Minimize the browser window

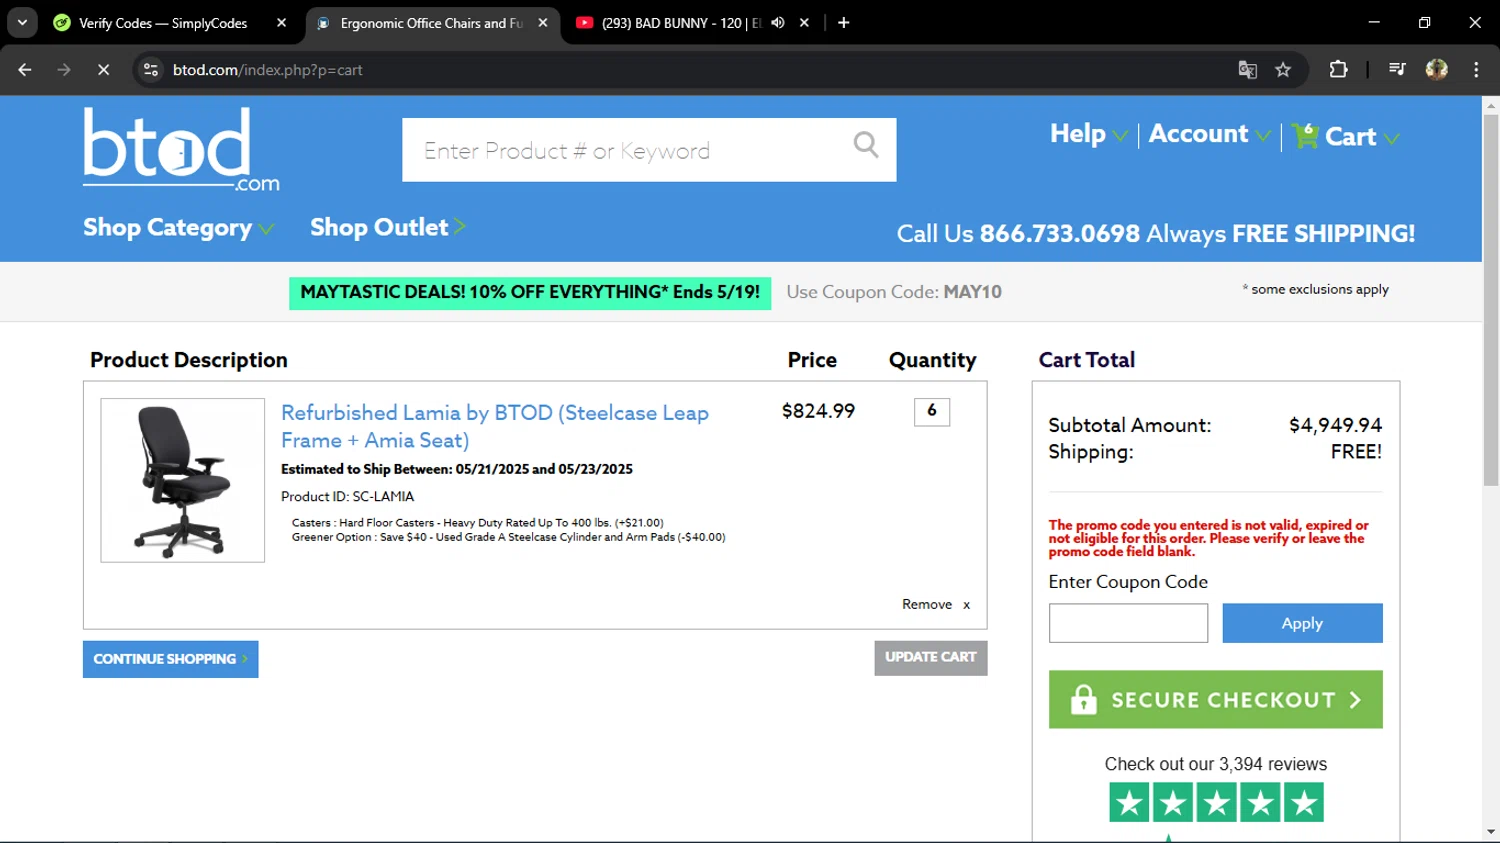tap(1374, 22)
